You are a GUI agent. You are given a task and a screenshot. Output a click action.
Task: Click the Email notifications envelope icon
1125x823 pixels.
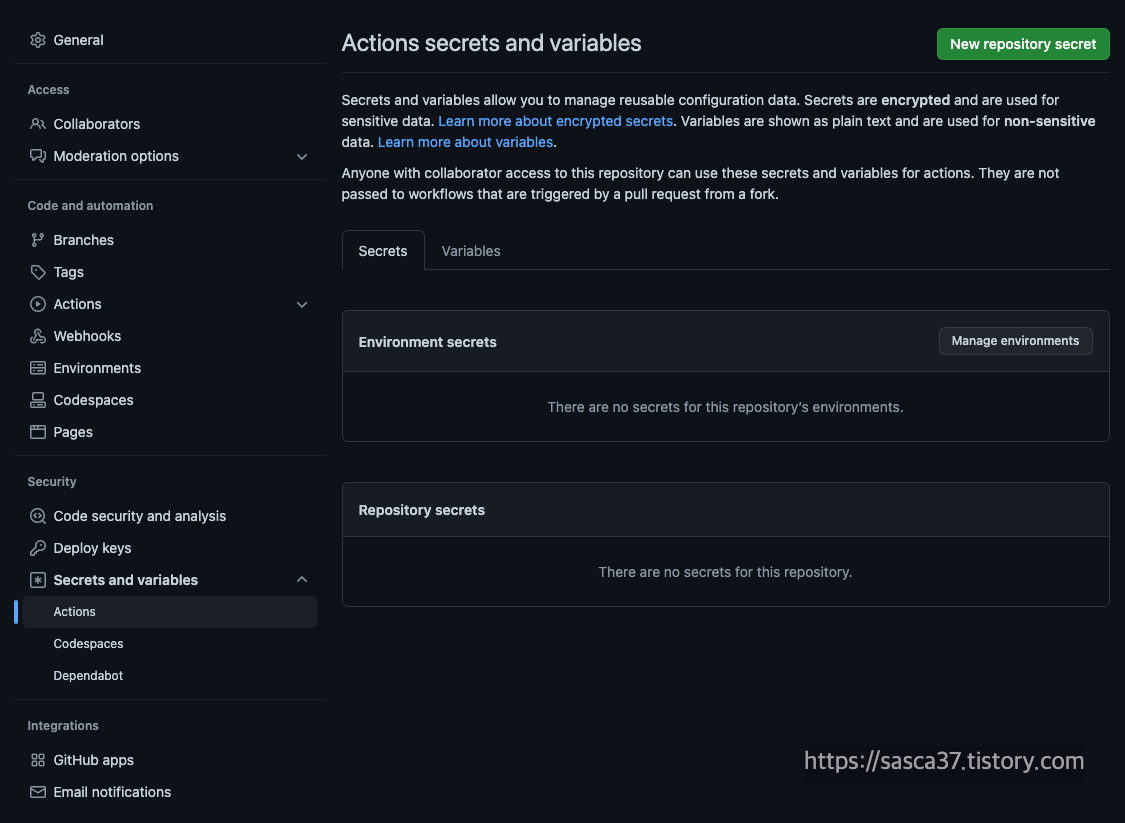pos(38,792)
